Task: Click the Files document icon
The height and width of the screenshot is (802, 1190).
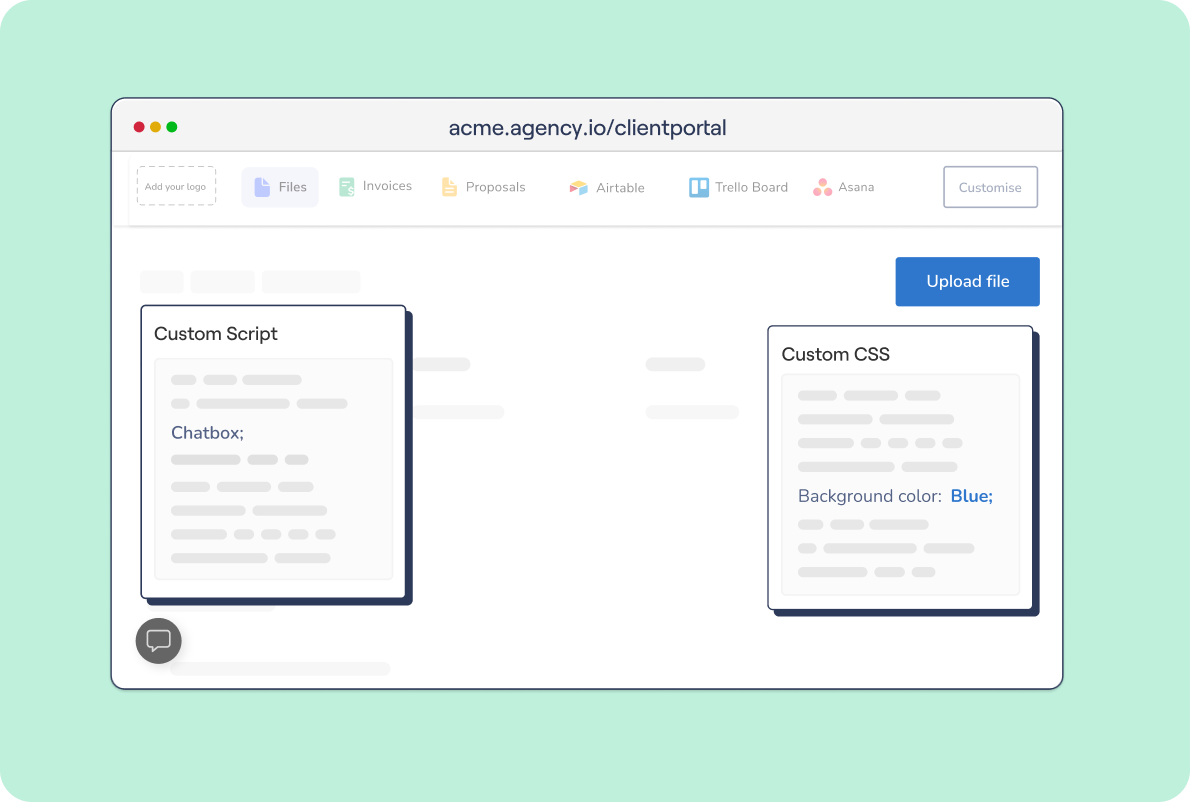Action: pyautogui.click(x=262, y=186)
